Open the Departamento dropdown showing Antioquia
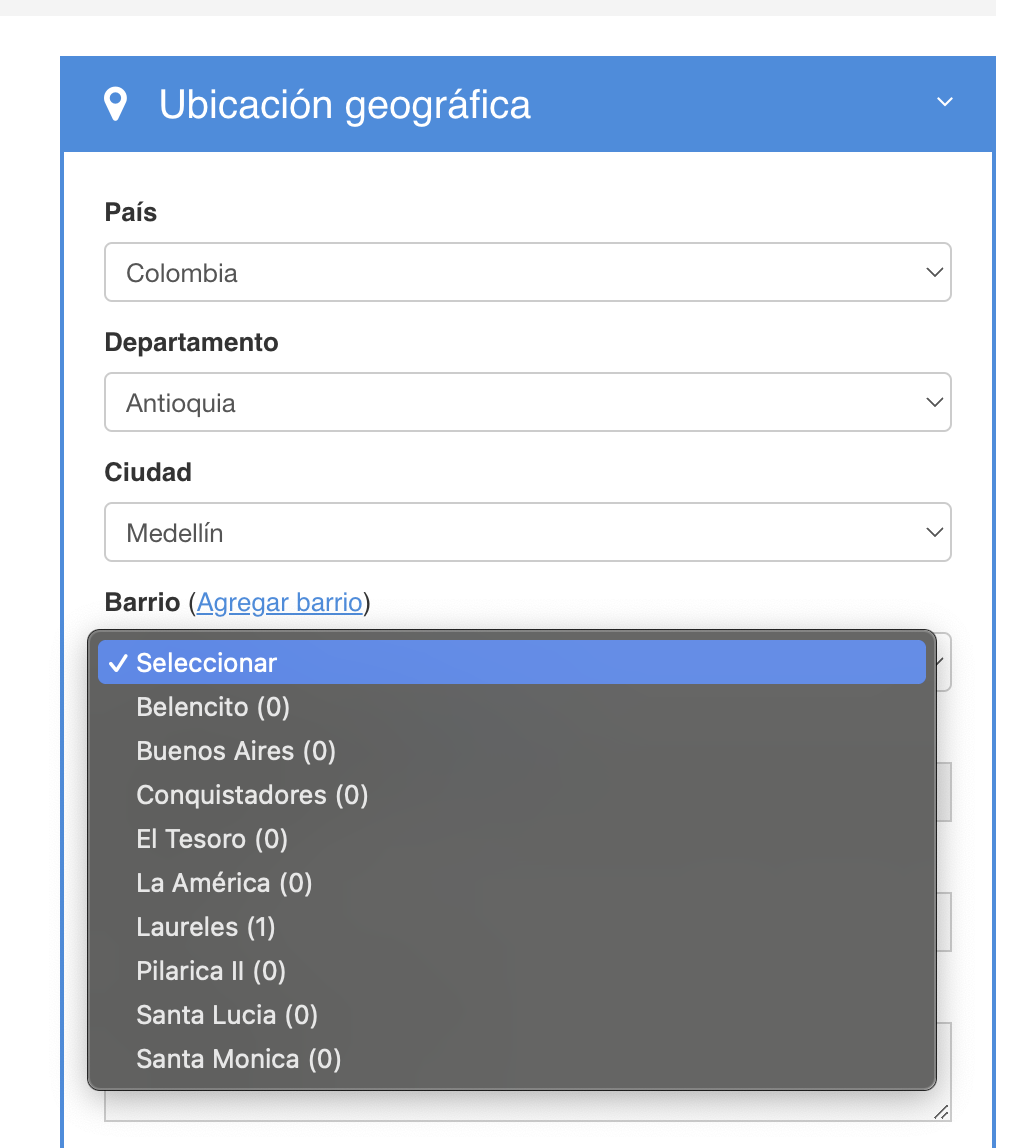 528,401
